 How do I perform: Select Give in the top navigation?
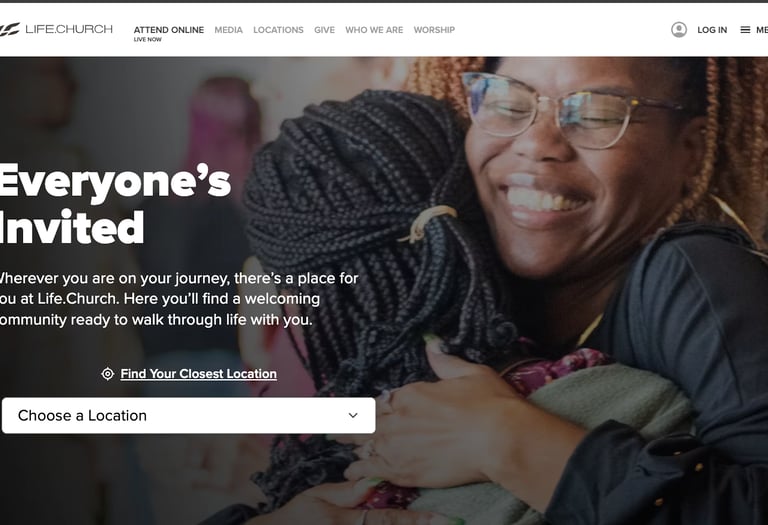click(324, 30)
